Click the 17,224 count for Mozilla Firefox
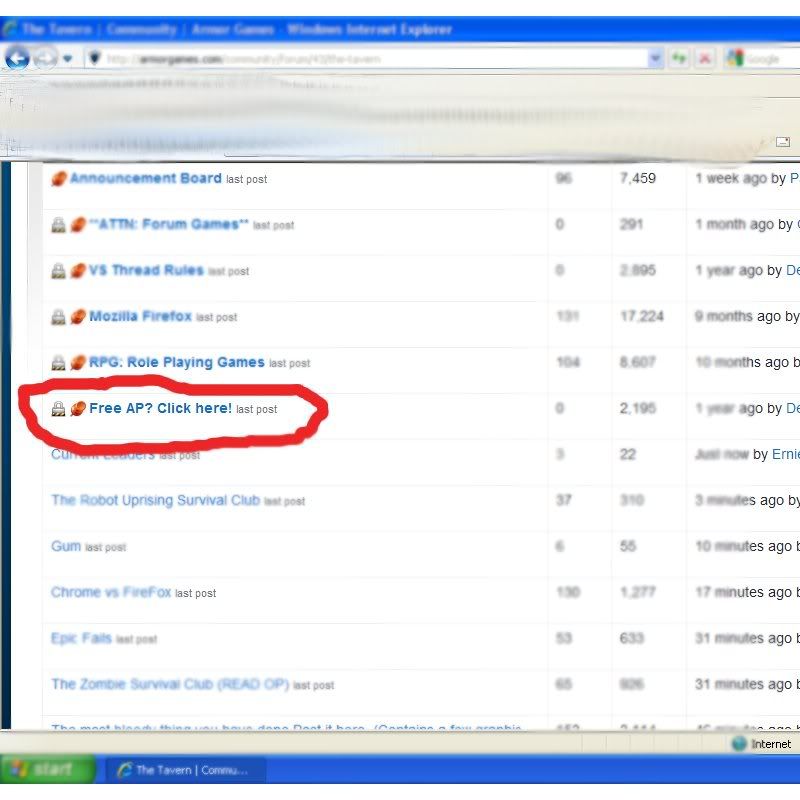Viewport: 800px width, 800px height. 642,316
